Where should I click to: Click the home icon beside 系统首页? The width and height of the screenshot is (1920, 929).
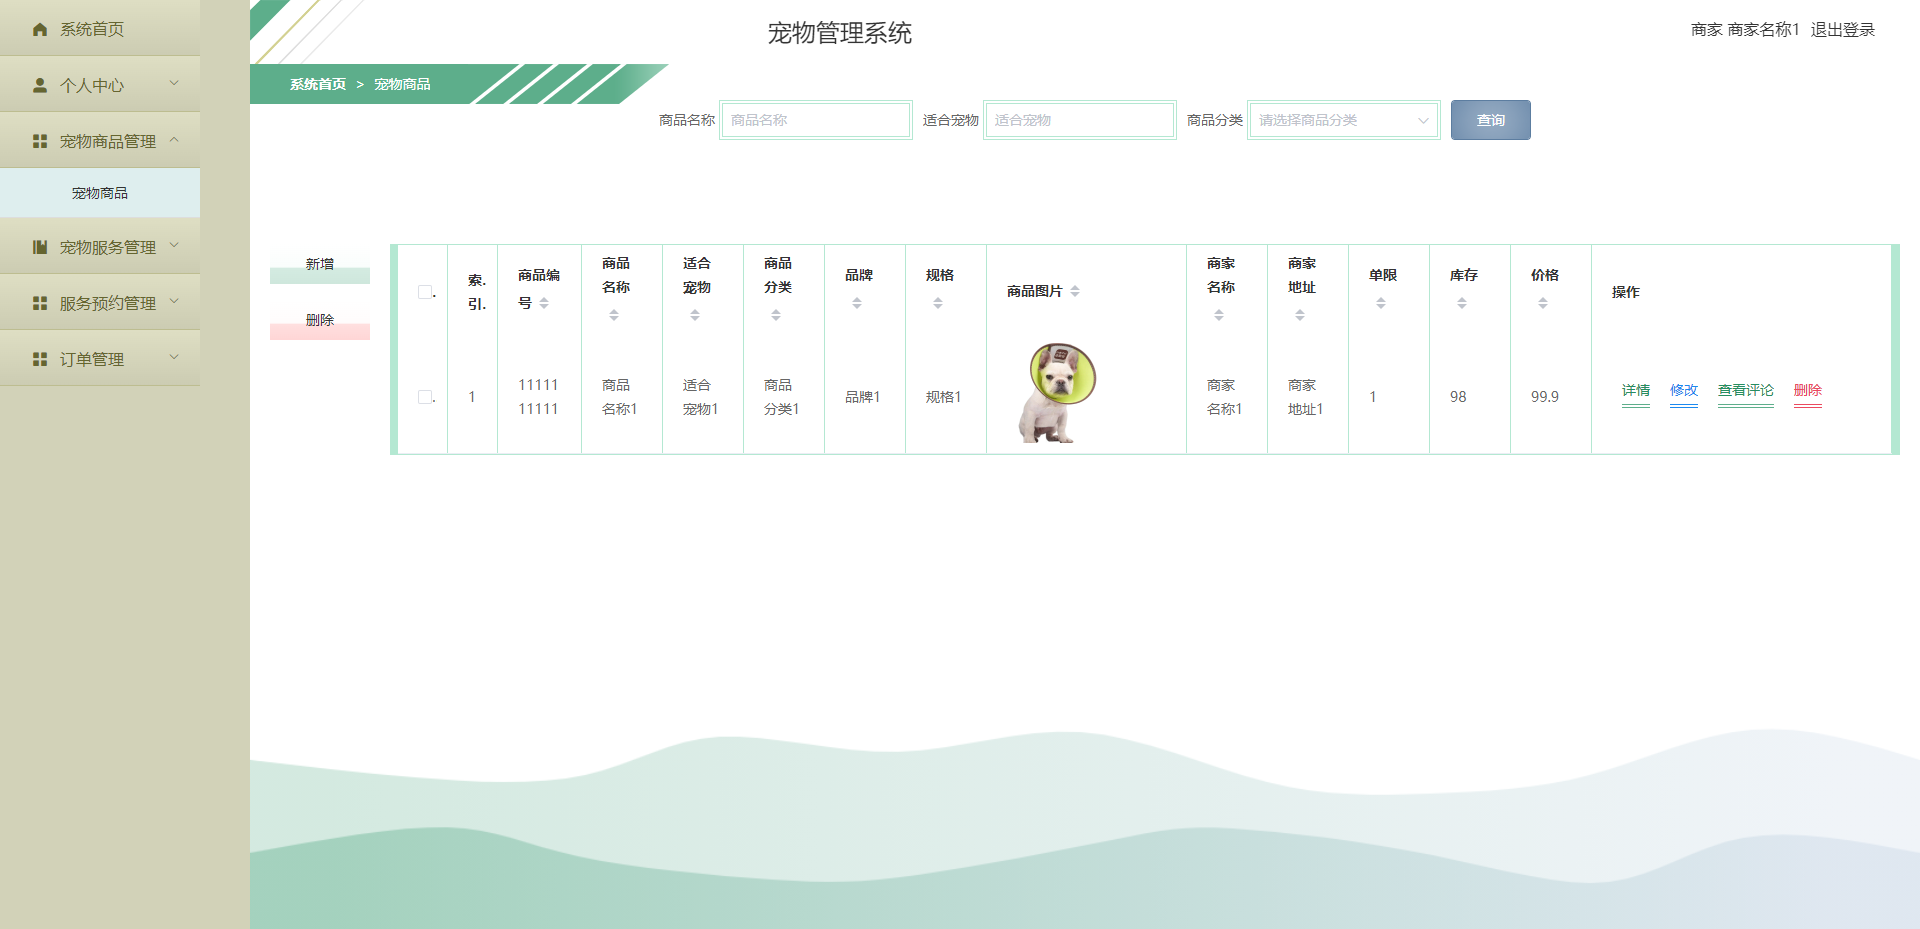click(38, 29)
